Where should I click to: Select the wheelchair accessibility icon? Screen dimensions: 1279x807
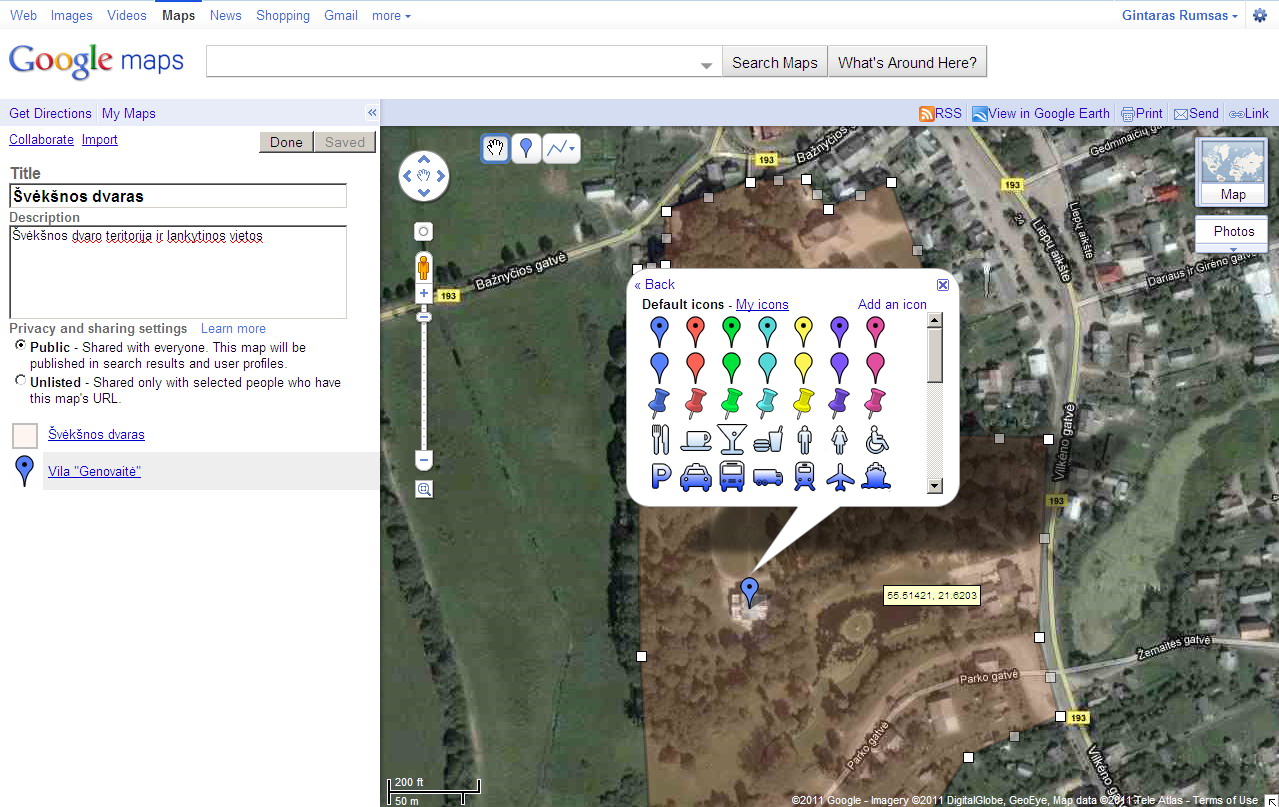click(876, 439)
